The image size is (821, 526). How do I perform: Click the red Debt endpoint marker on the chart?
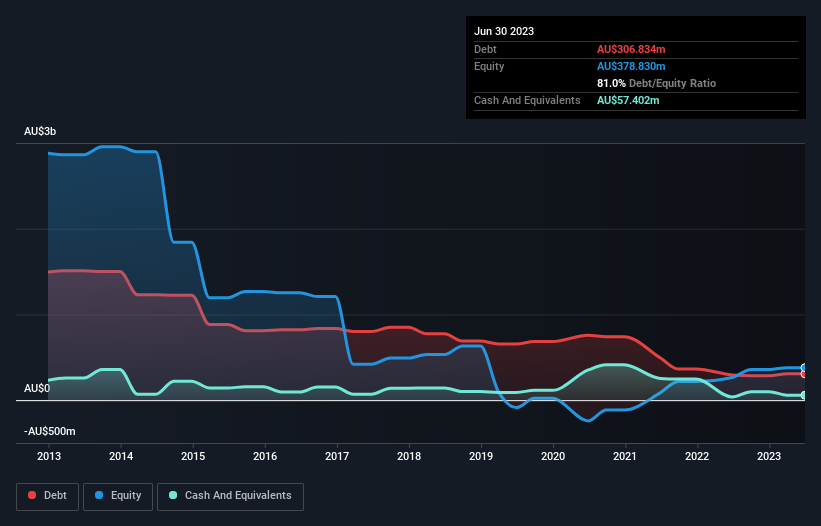pos(804,374)
